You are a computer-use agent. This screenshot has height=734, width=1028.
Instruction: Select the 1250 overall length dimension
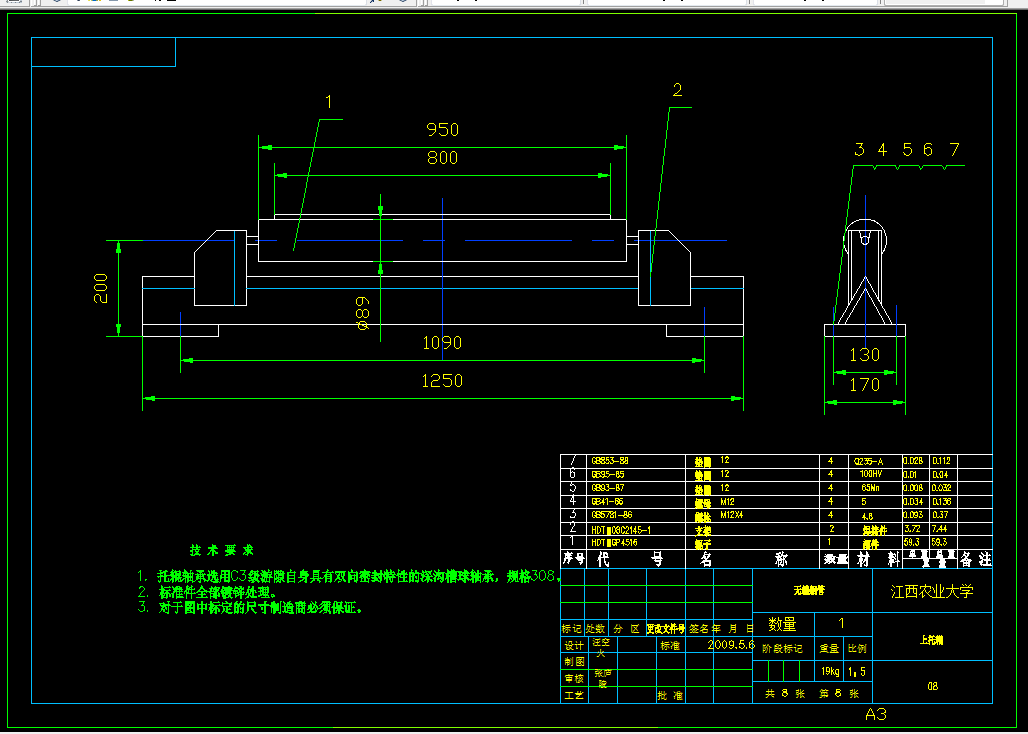click(x=443, y=380)
